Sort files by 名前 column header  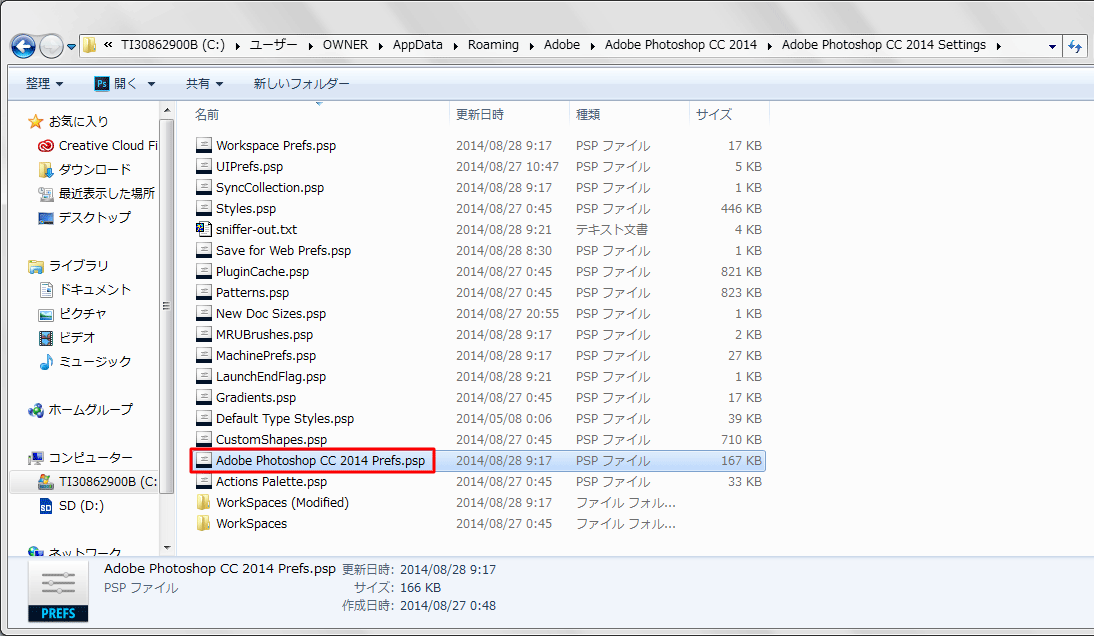coord(207,114)
